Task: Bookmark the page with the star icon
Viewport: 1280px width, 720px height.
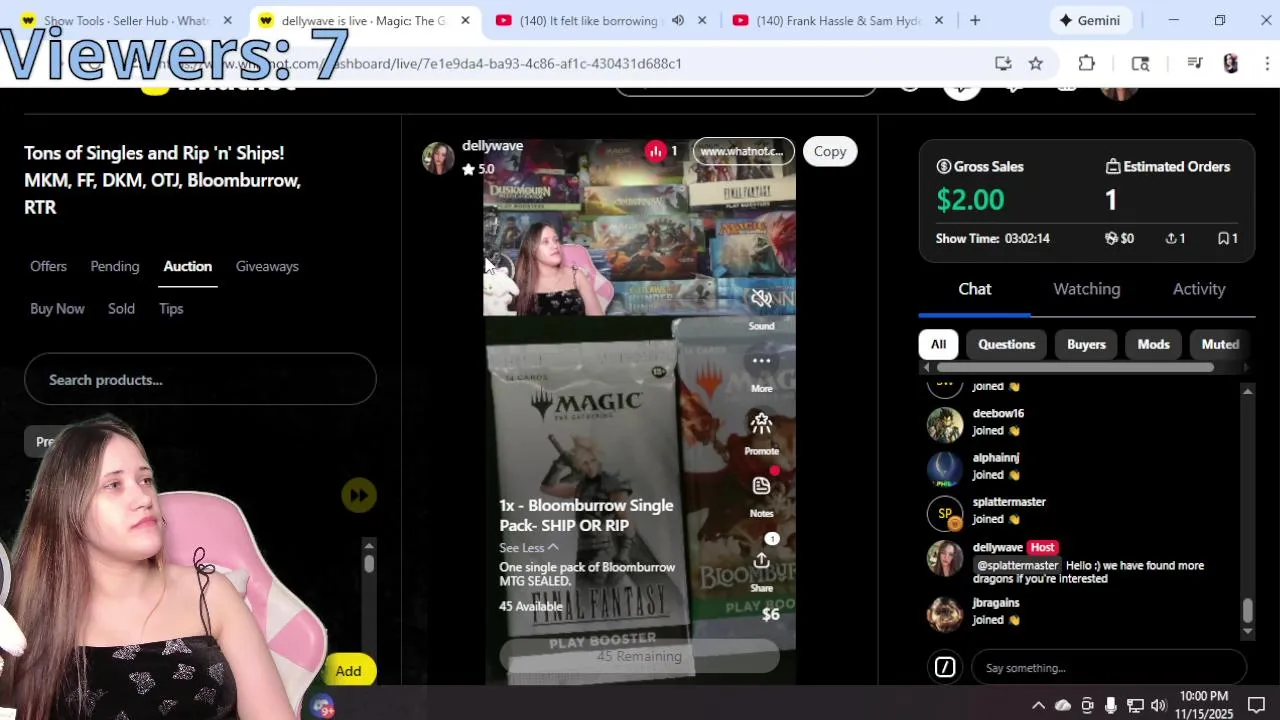Action: pyautogui.click(x=1036, y=63)
